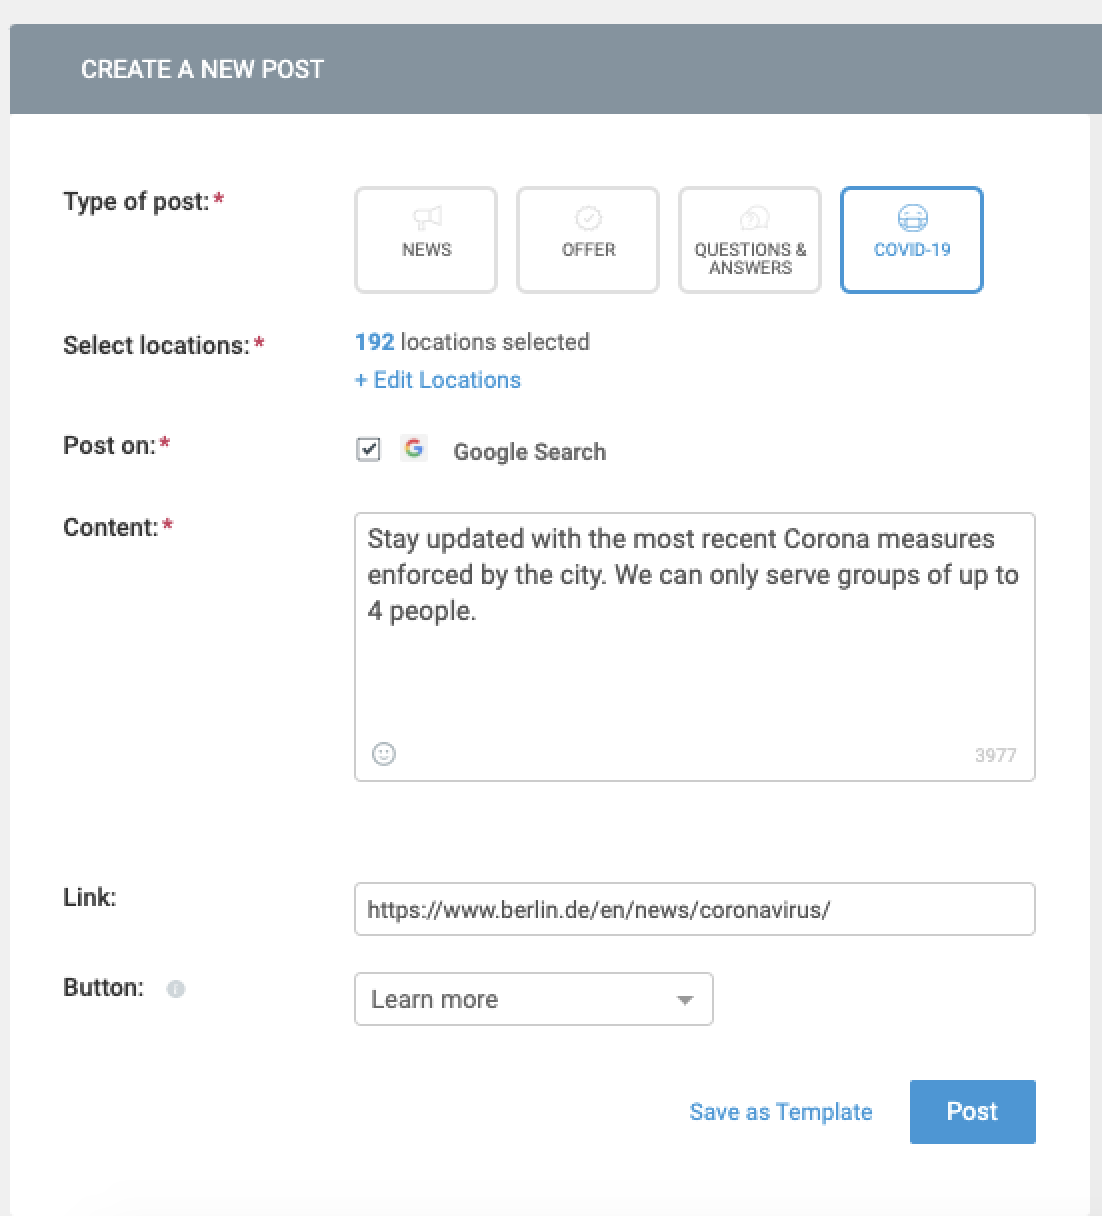Click the 192 locations count
This screenshot has height=1216, width=1102.
[375, 342]
